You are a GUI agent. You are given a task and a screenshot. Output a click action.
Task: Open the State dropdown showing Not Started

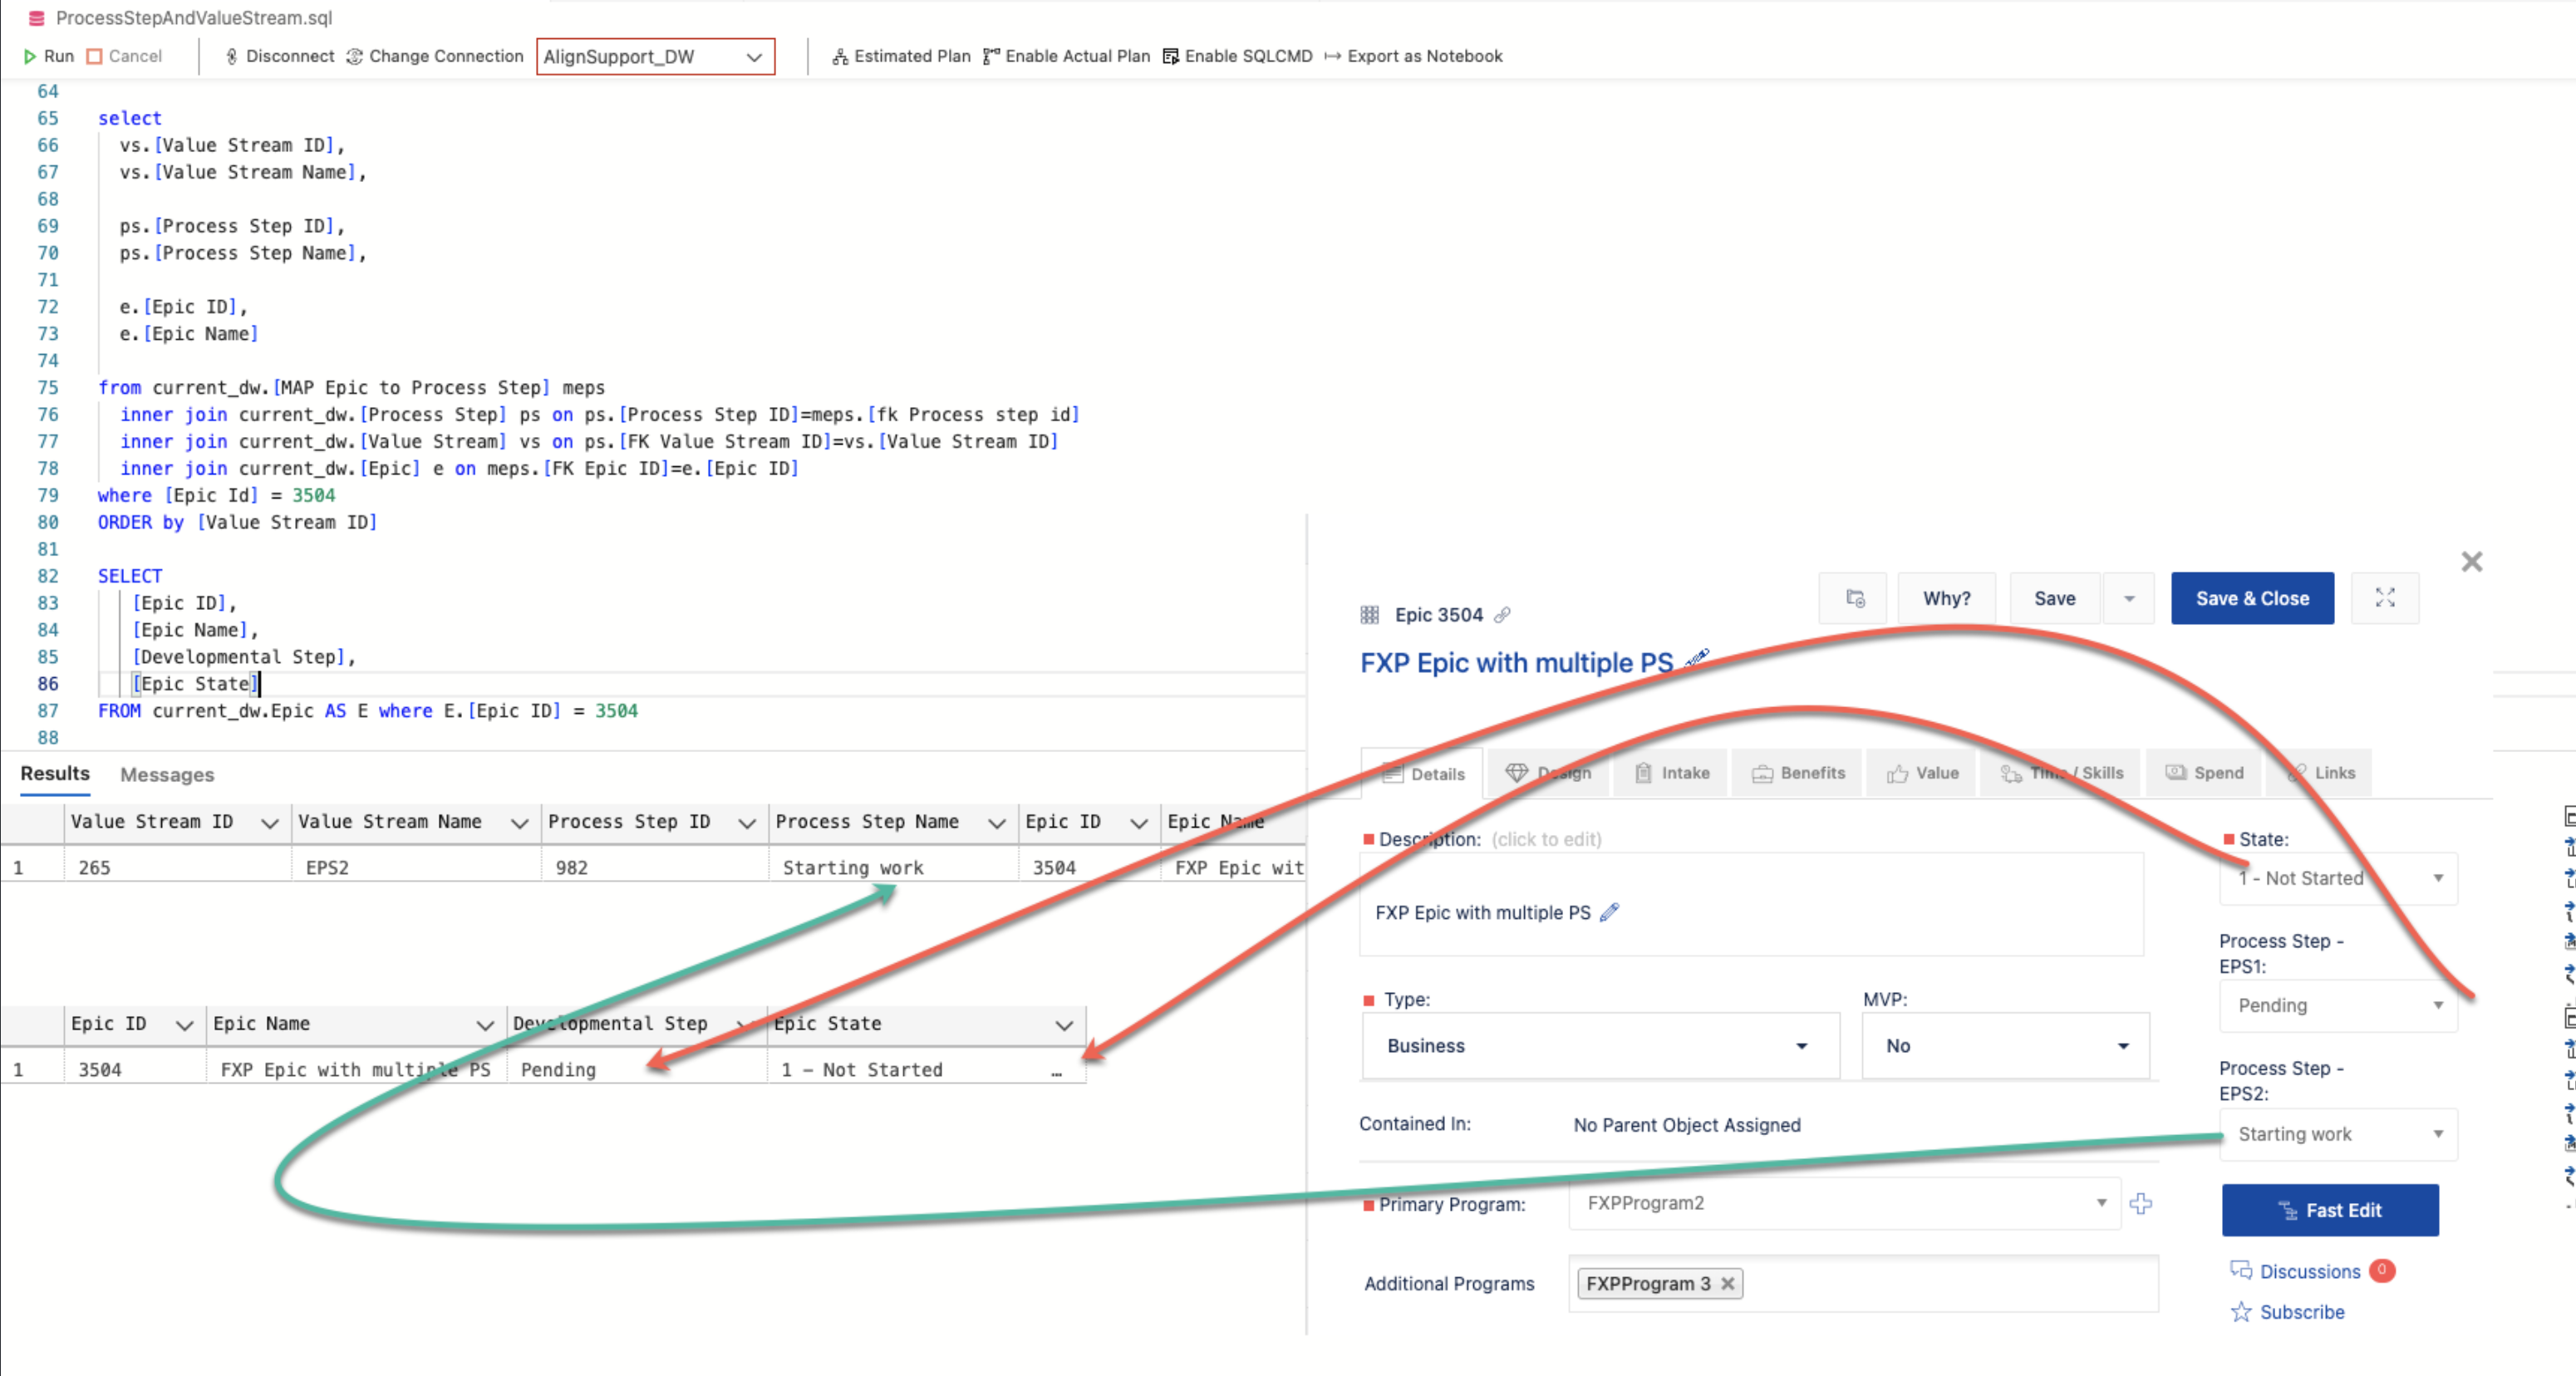2438,878
